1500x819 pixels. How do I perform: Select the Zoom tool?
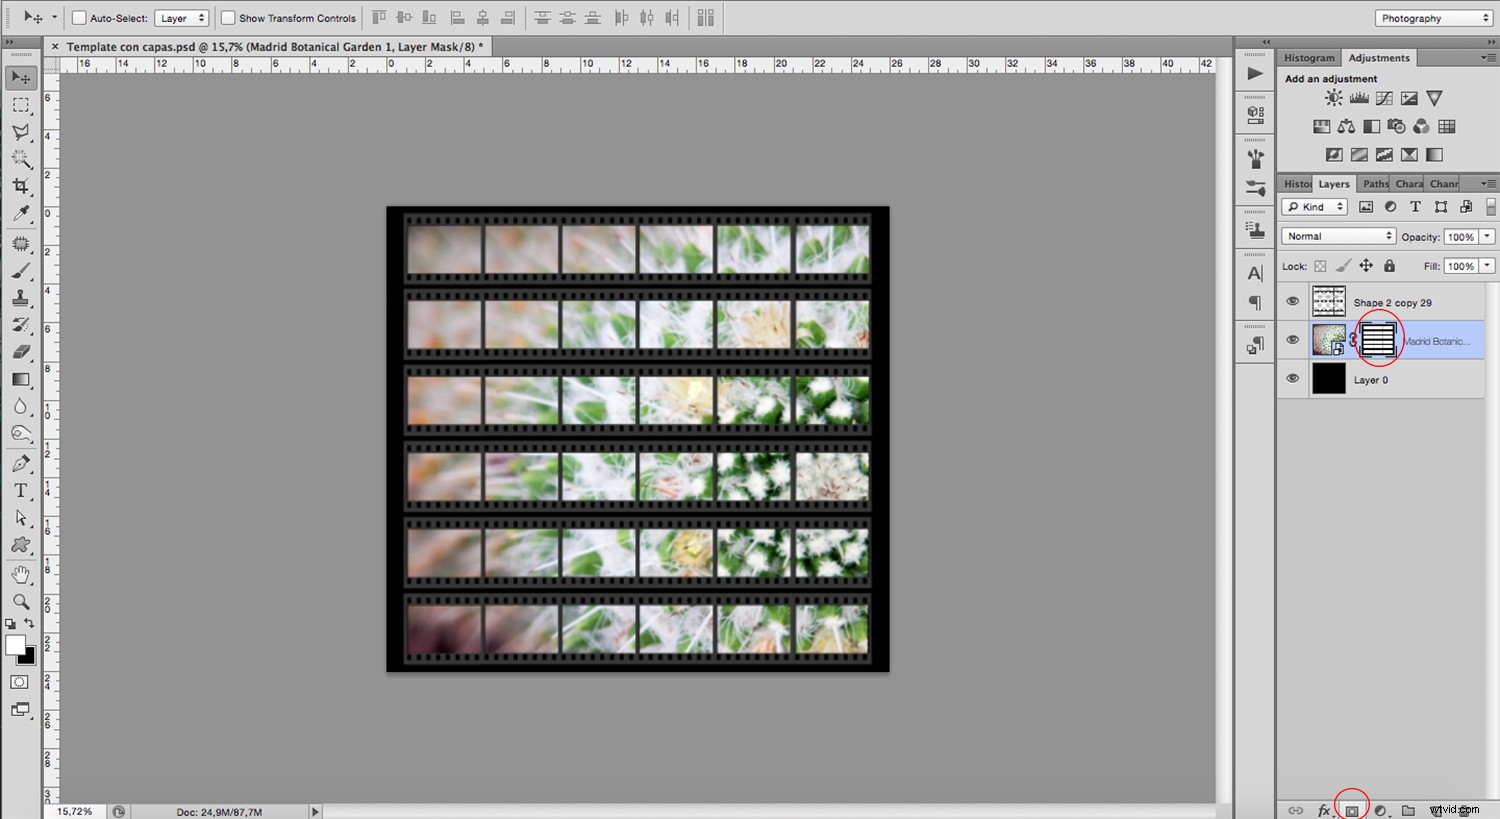(20, 601)
